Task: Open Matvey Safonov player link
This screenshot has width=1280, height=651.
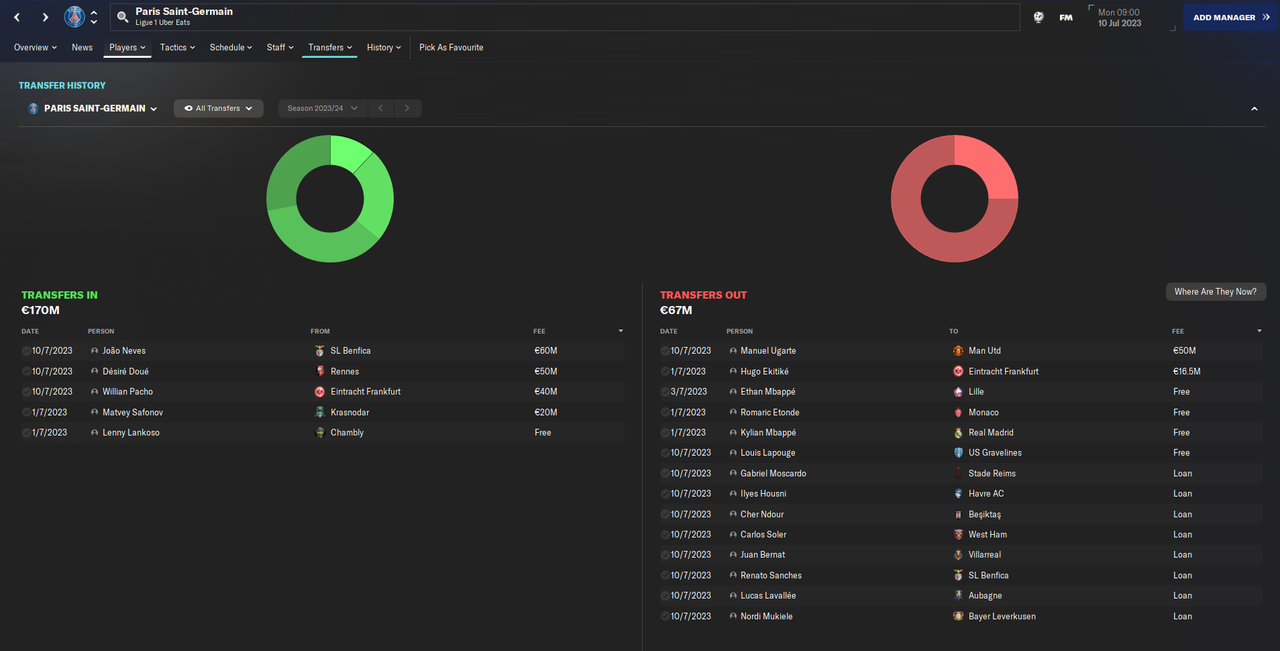Action: pyautogui.click(x=132, y=412)
